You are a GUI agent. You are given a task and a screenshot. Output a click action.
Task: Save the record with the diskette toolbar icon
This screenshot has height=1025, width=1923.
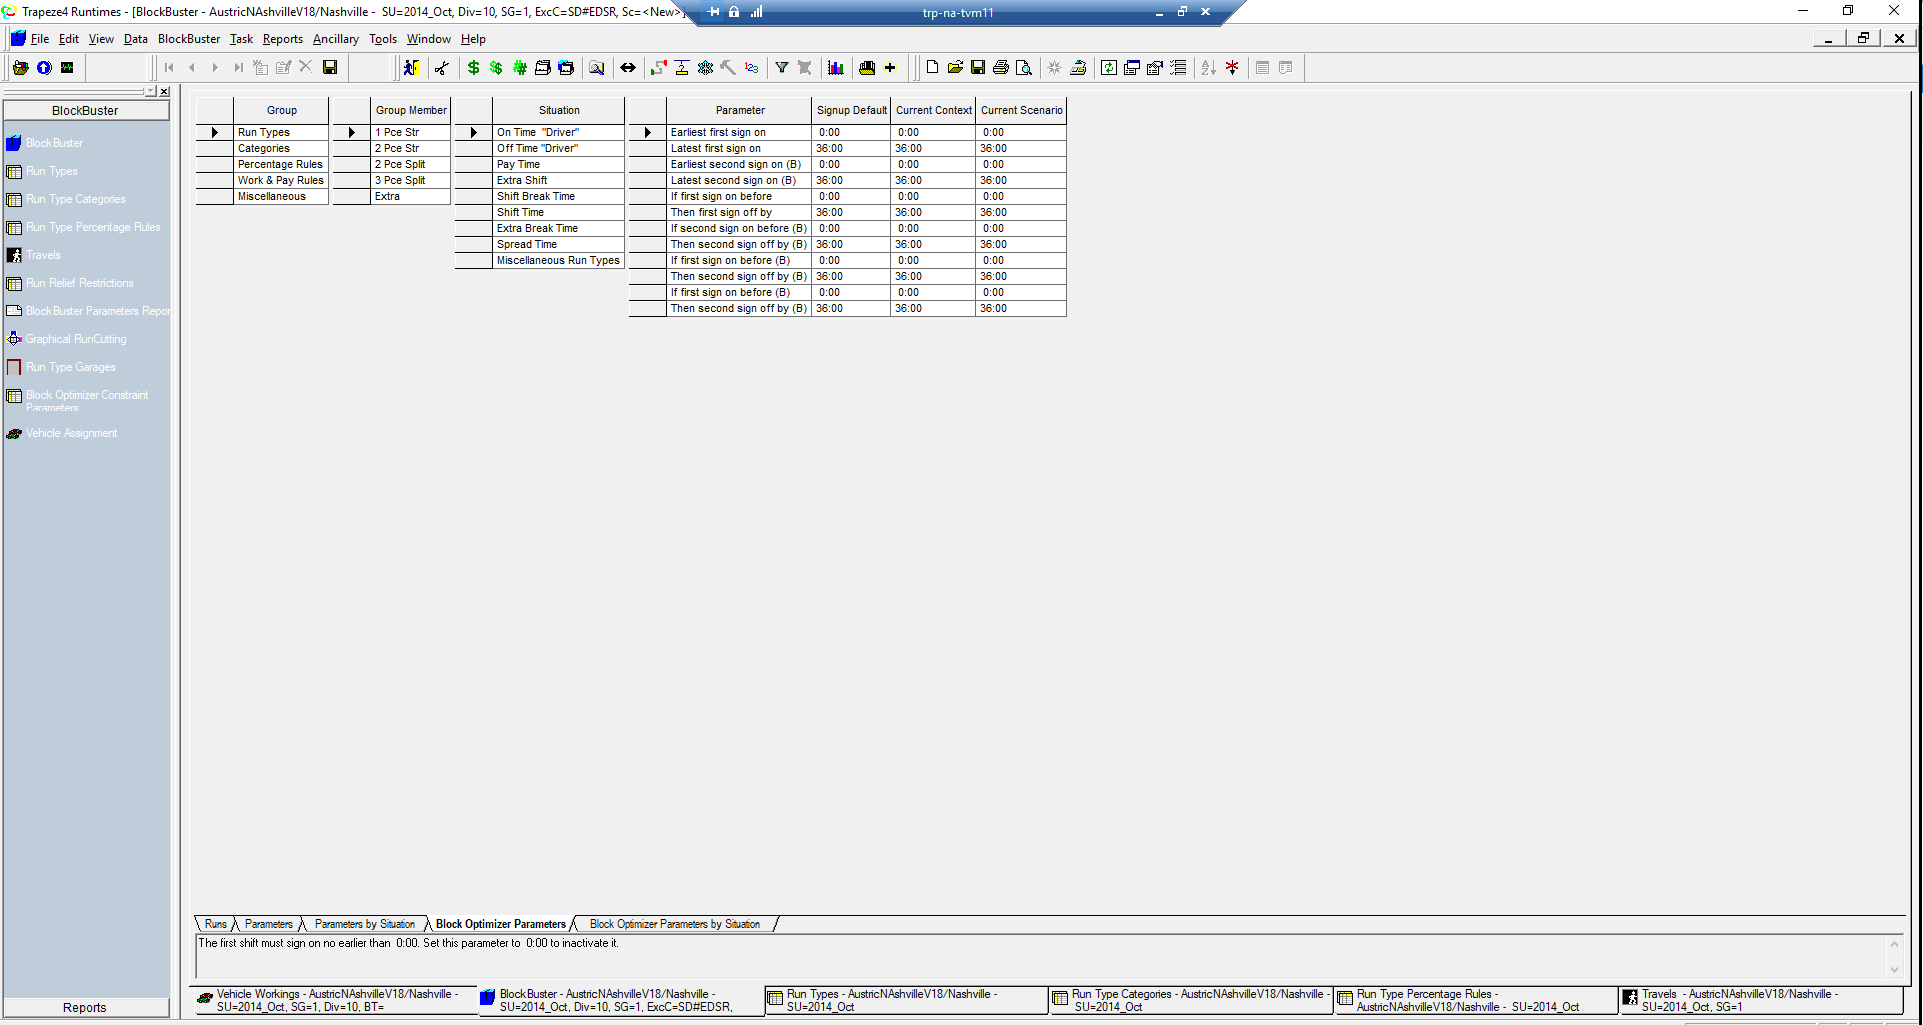coord(330,67)
